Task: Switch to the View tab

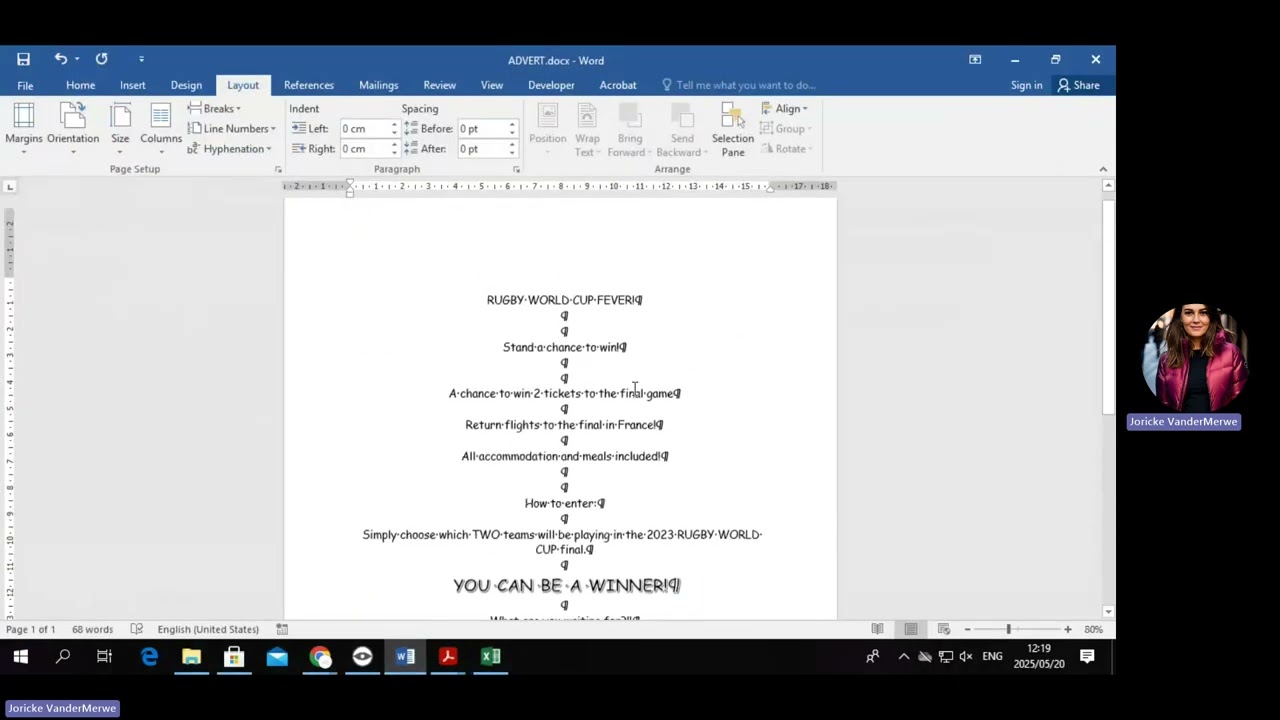Action: pos(492,85)
